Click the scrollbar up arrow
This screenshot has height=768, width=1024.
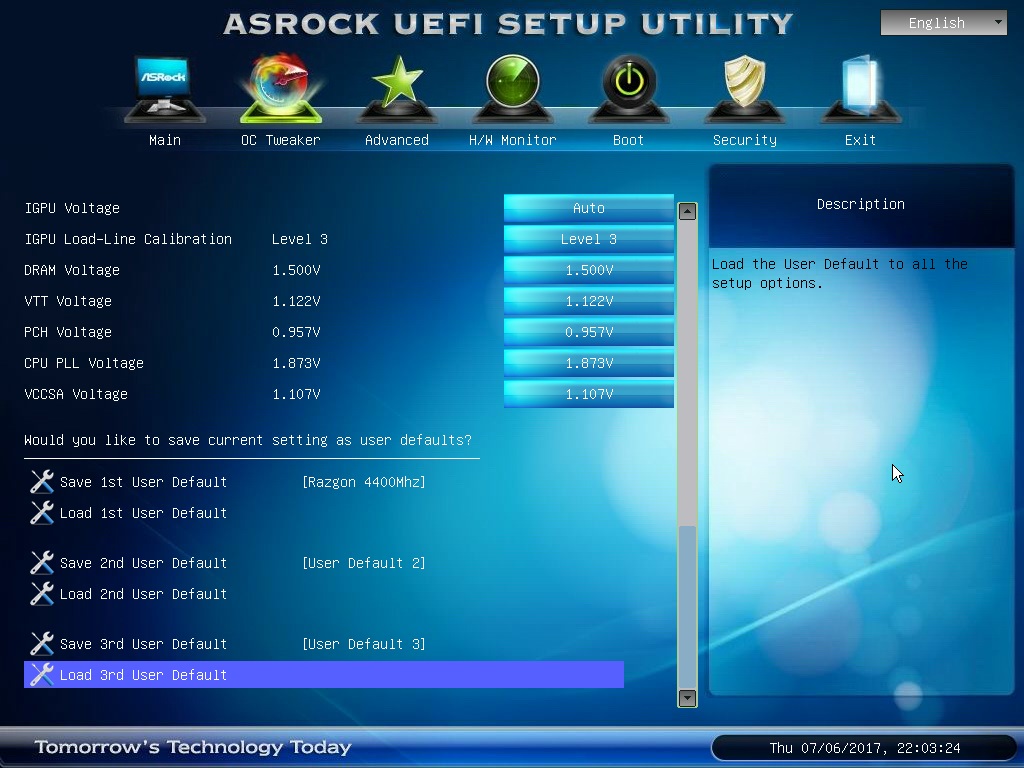coord(687,211)
